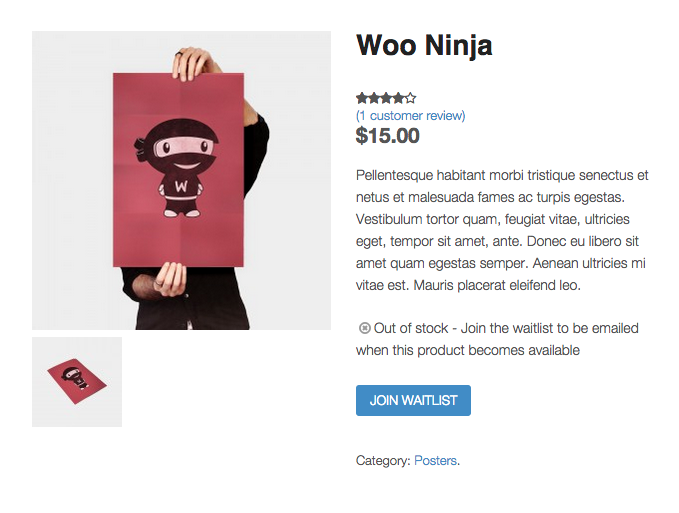Select the small poster gallery thumbnail
Viewport: 679px width, 513px height.
[77, 382]
